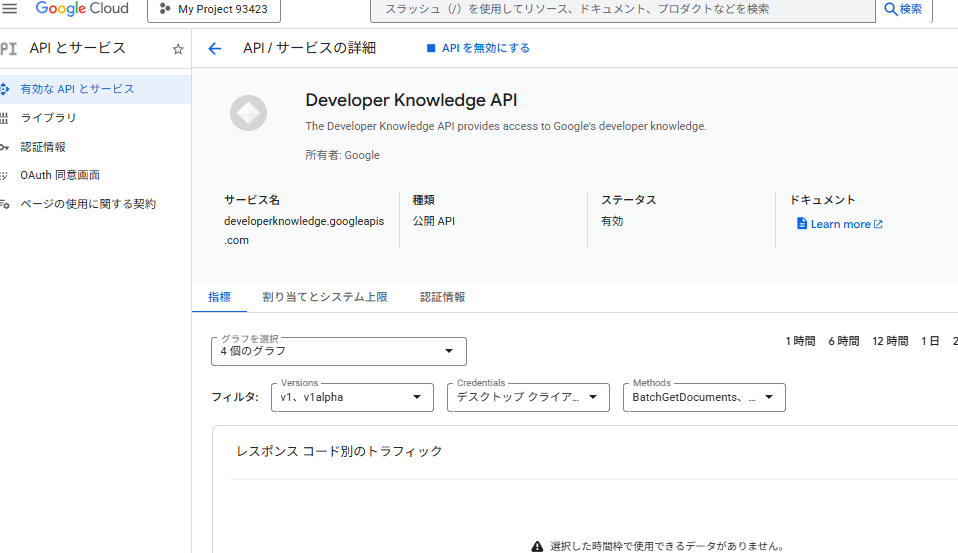Screen dimensions: 958x553
Task: Select the 1 時間 time range
Action: tap(800, 341)
